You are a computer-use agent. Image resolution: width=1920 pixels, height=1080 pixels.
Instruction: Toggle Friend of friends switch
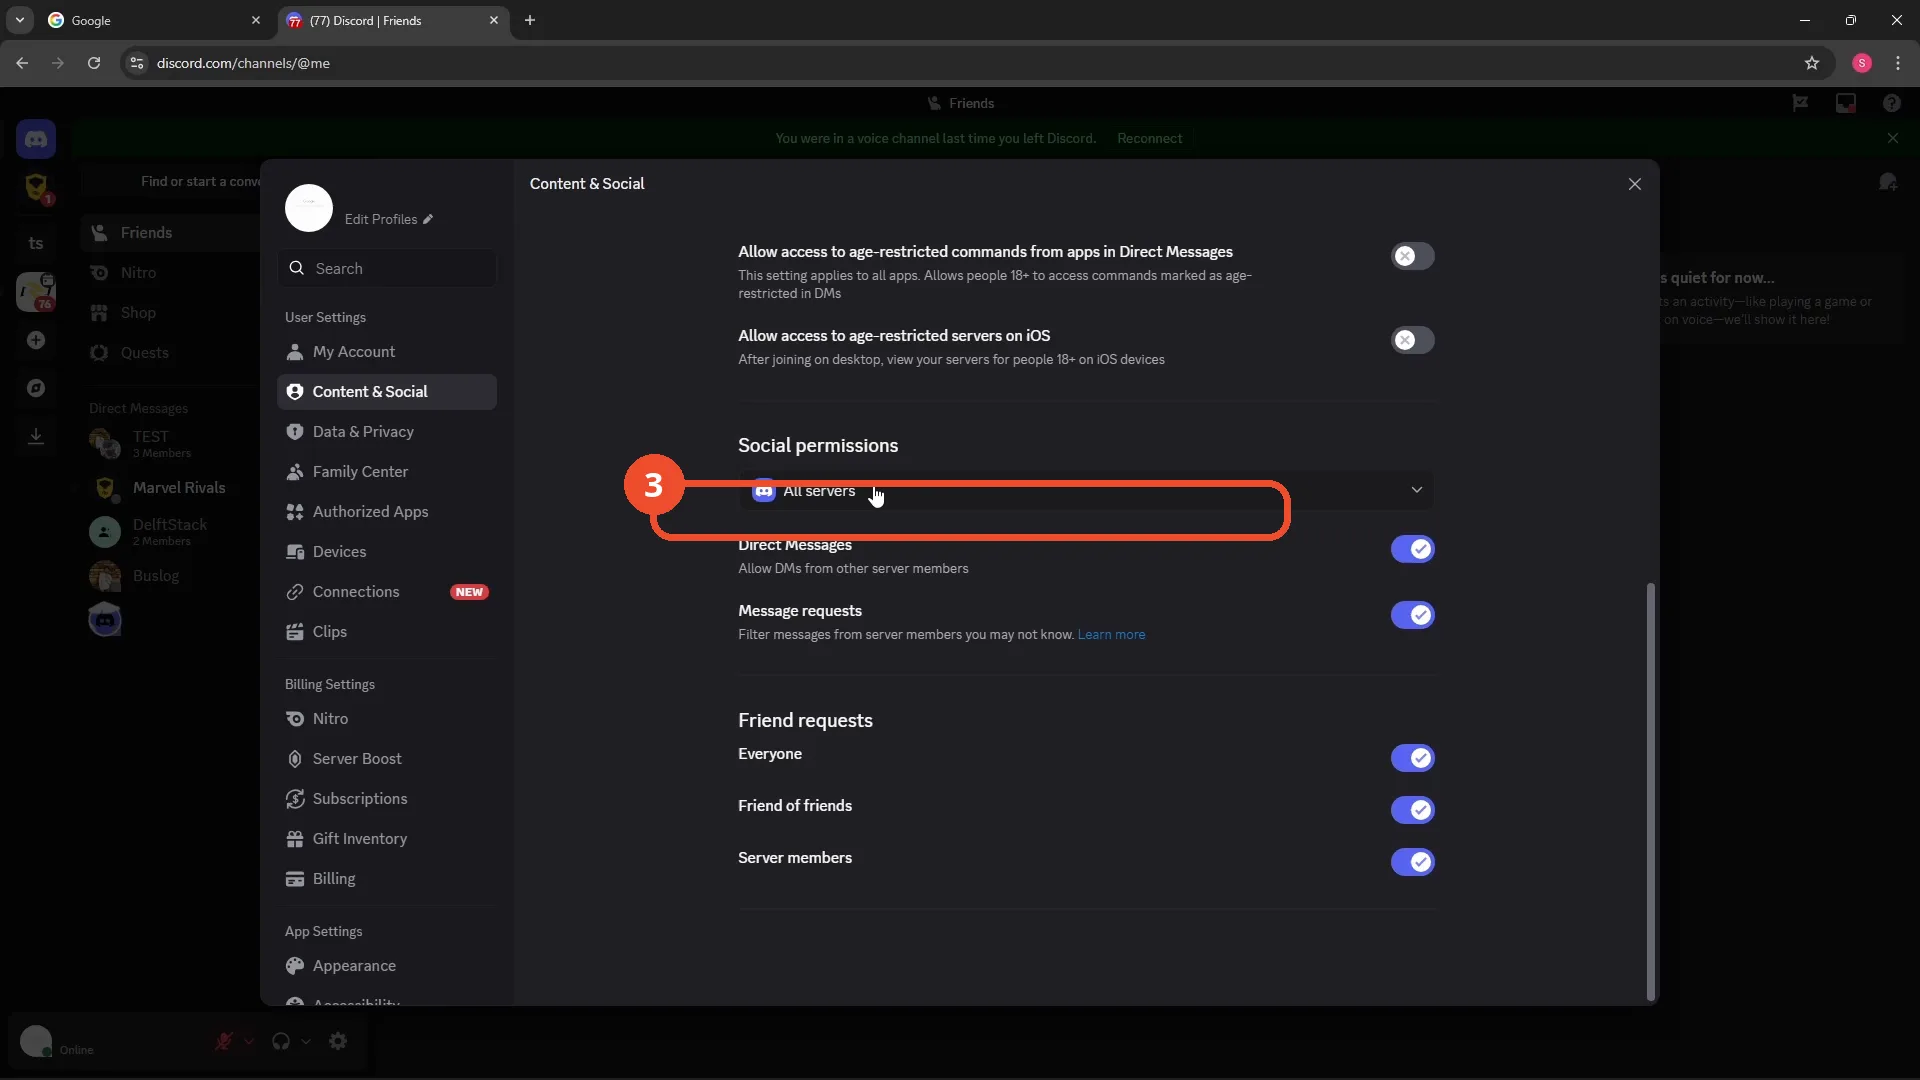(1412, 810)
